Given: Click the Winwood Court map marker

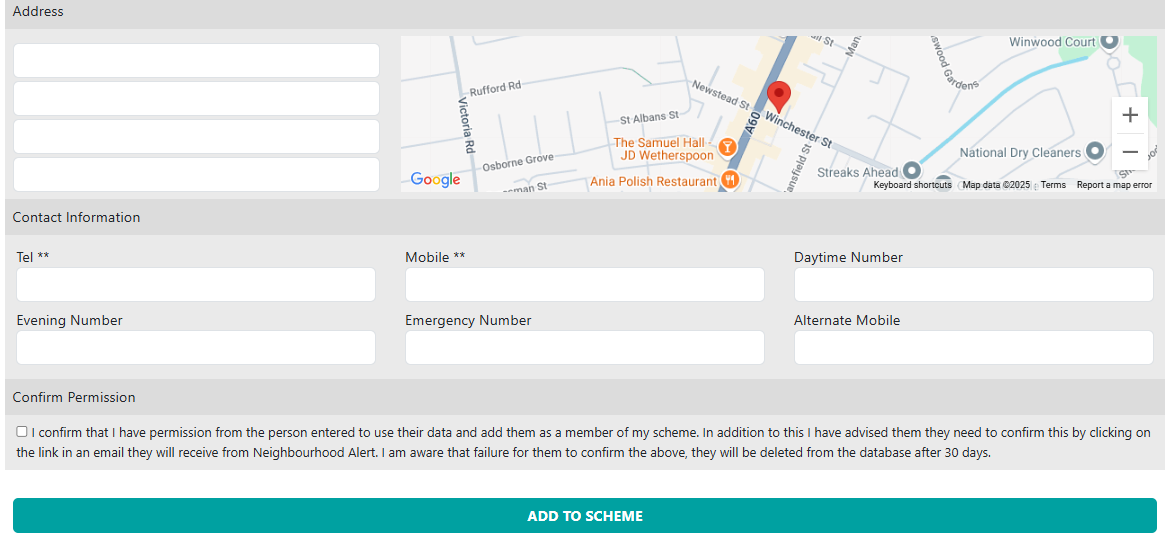Looking at the screenshot, I should pos(1109,42).
